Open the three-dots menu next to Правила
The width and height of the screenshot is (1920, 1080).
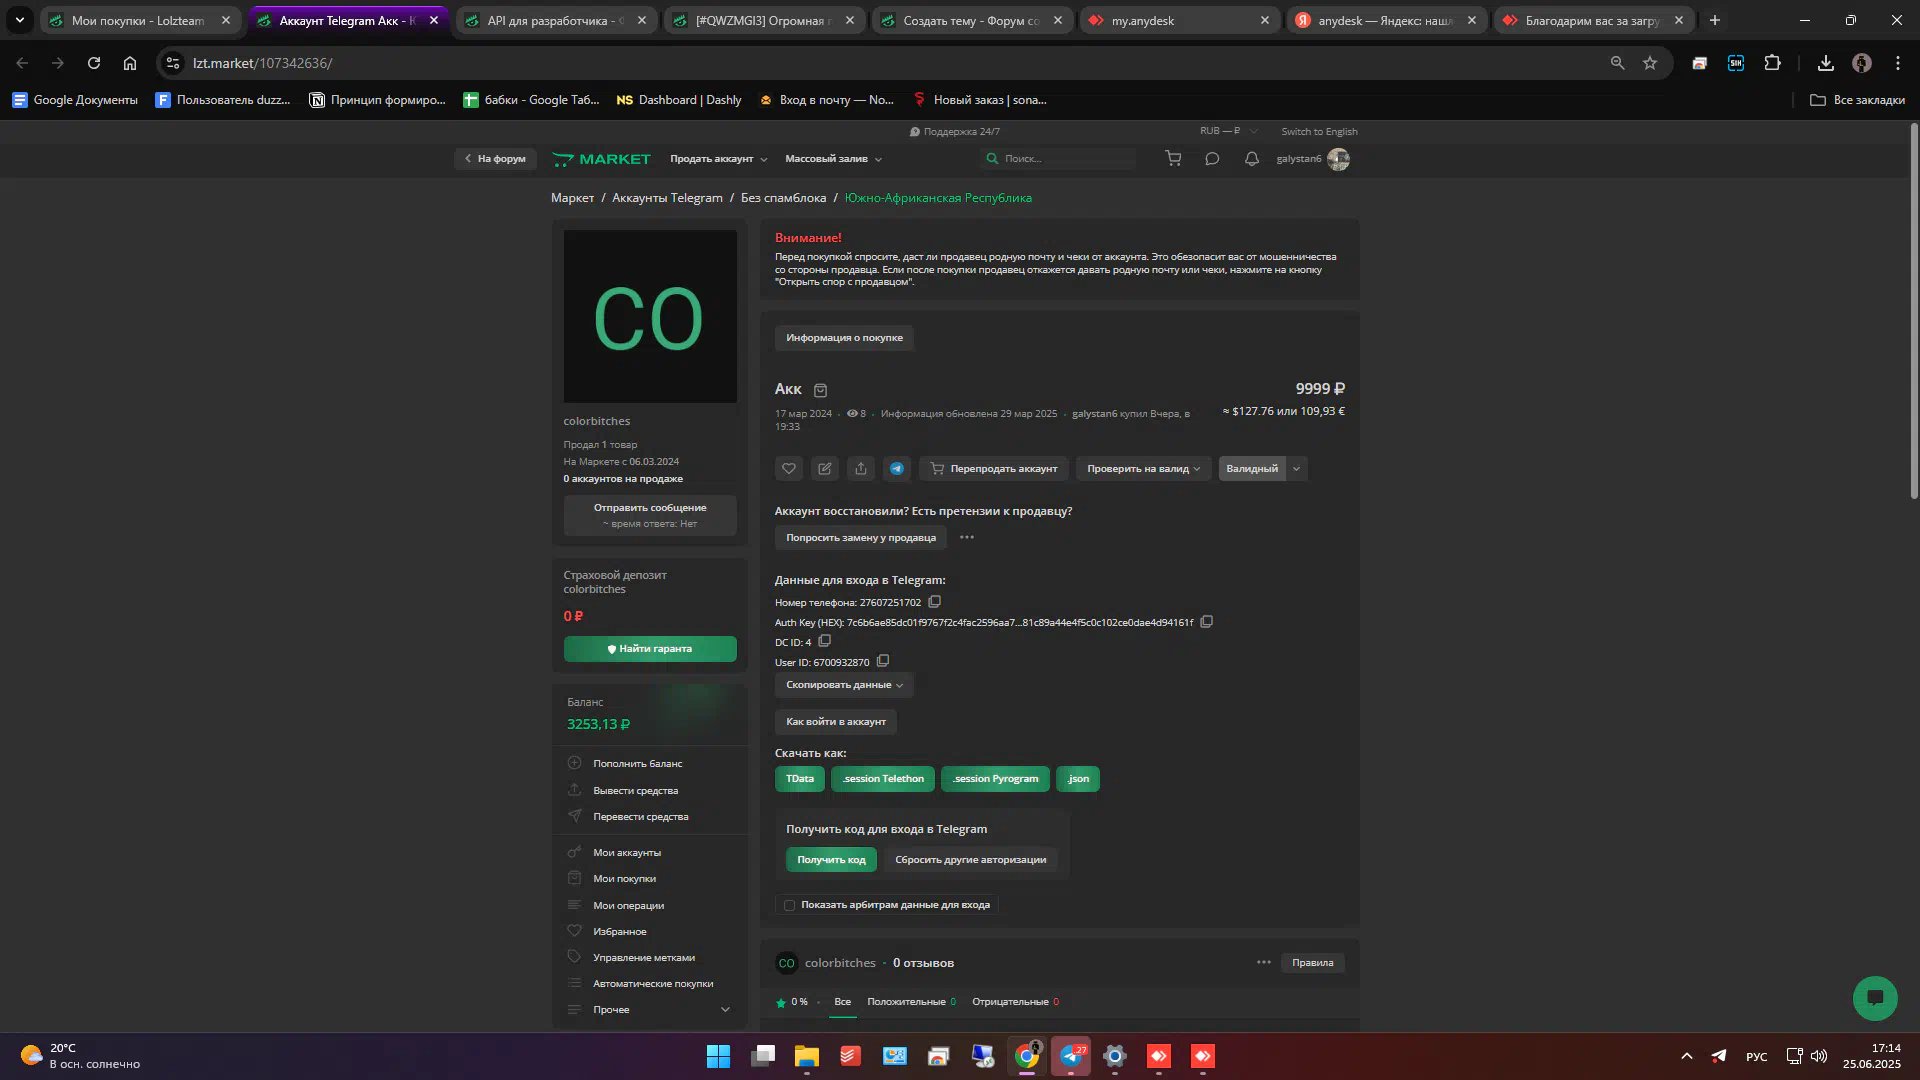click(x=1264, y=962)
